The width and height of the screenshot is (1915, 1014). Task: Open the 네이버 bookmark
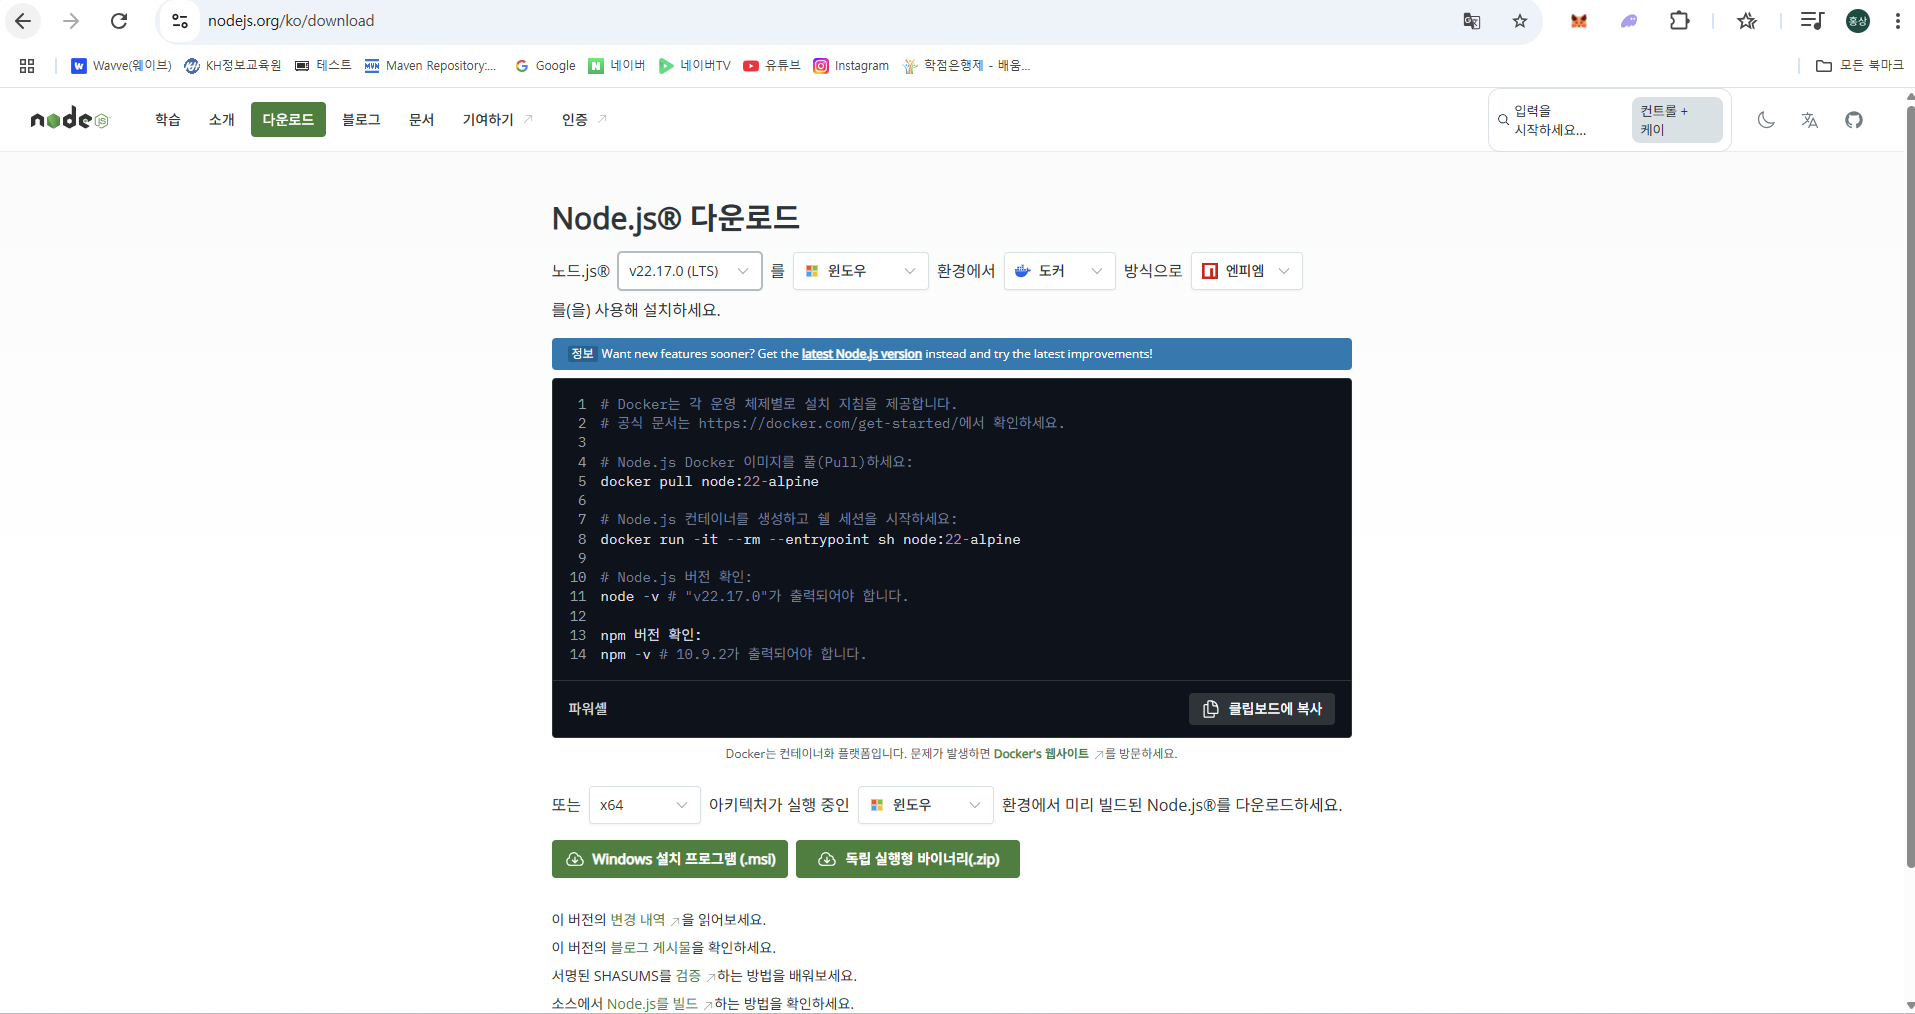pyautogui.click(x=617, y=66)
